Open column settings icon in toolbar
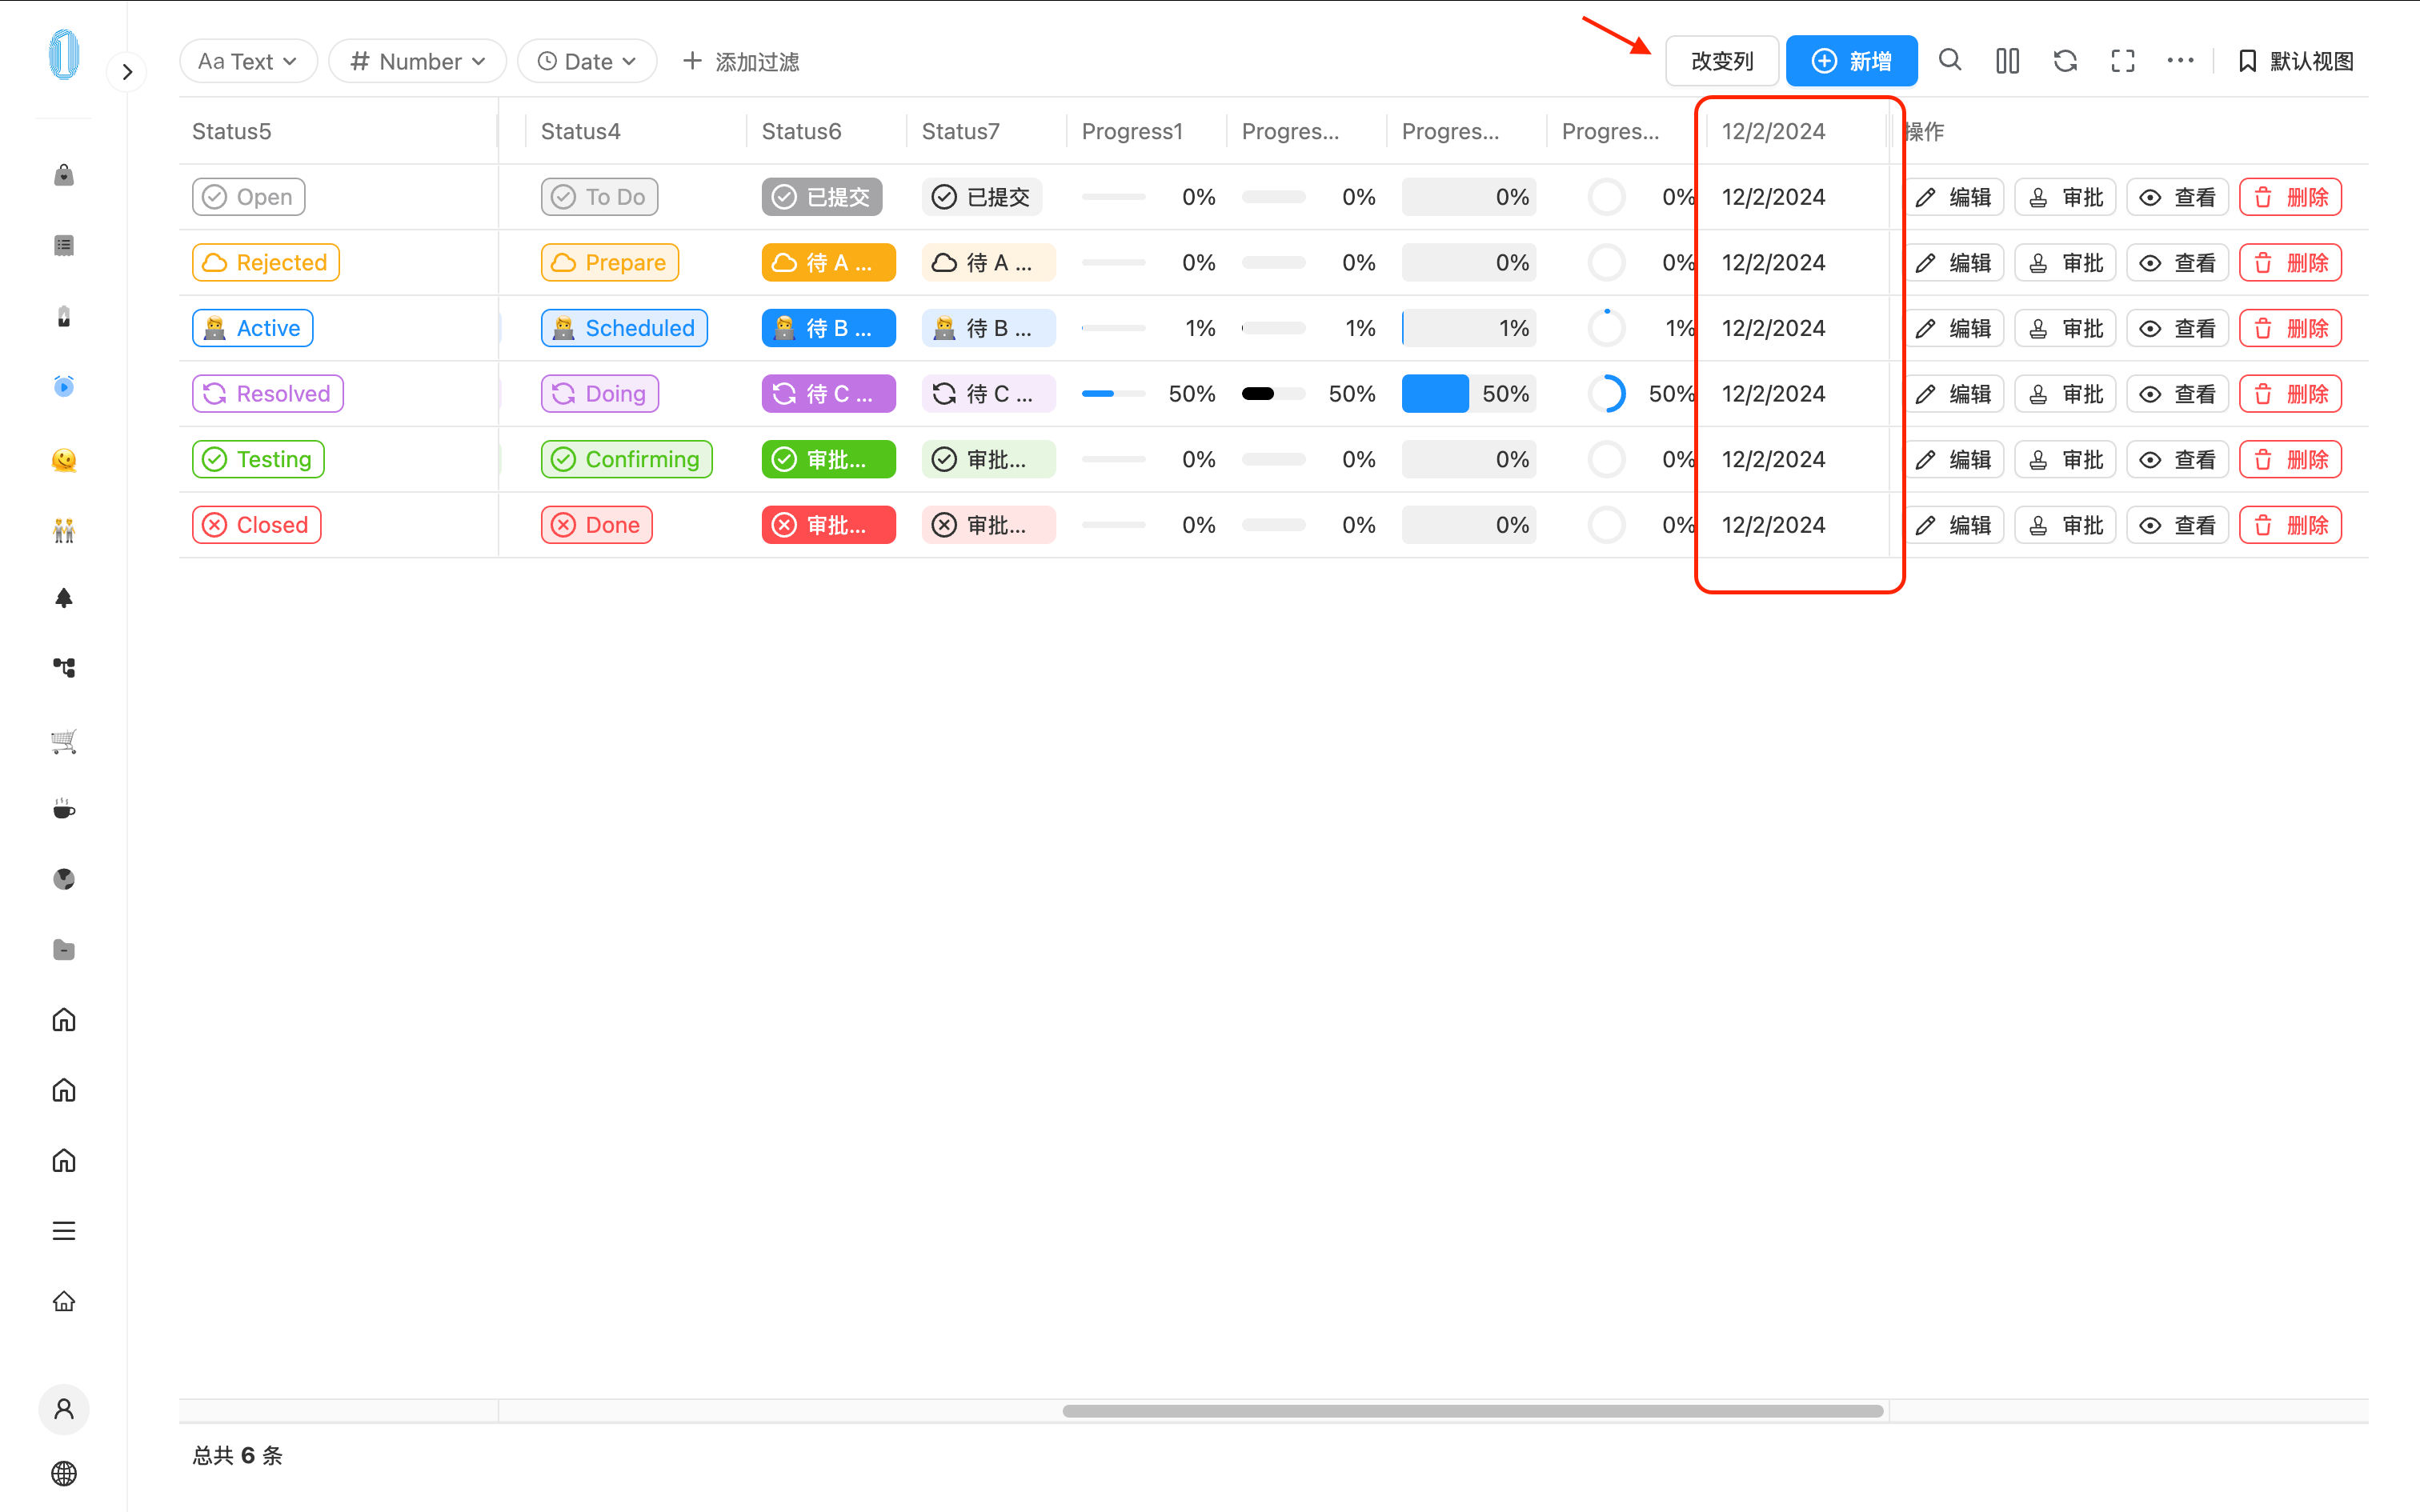The height and width of the screenshot is (1512, 2420). coord(2007,61)
